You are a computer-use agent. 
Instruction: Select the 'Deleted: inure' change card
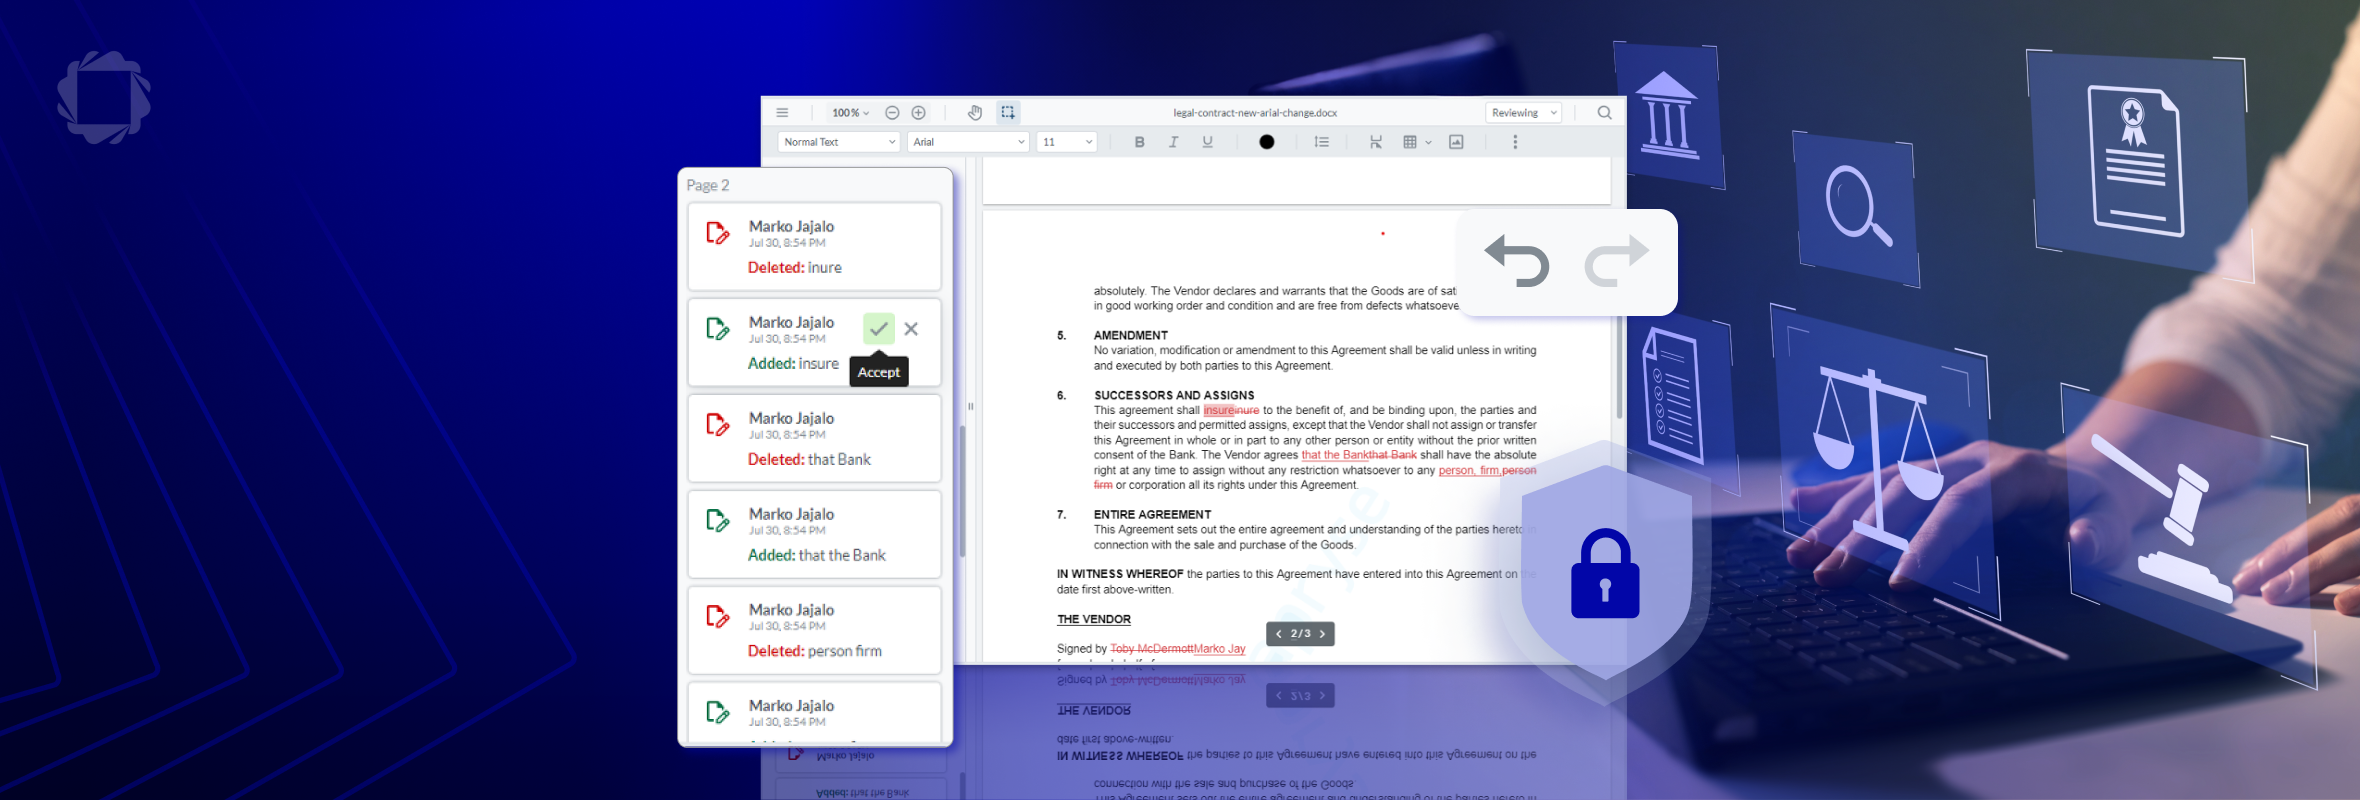coord(814,247)
